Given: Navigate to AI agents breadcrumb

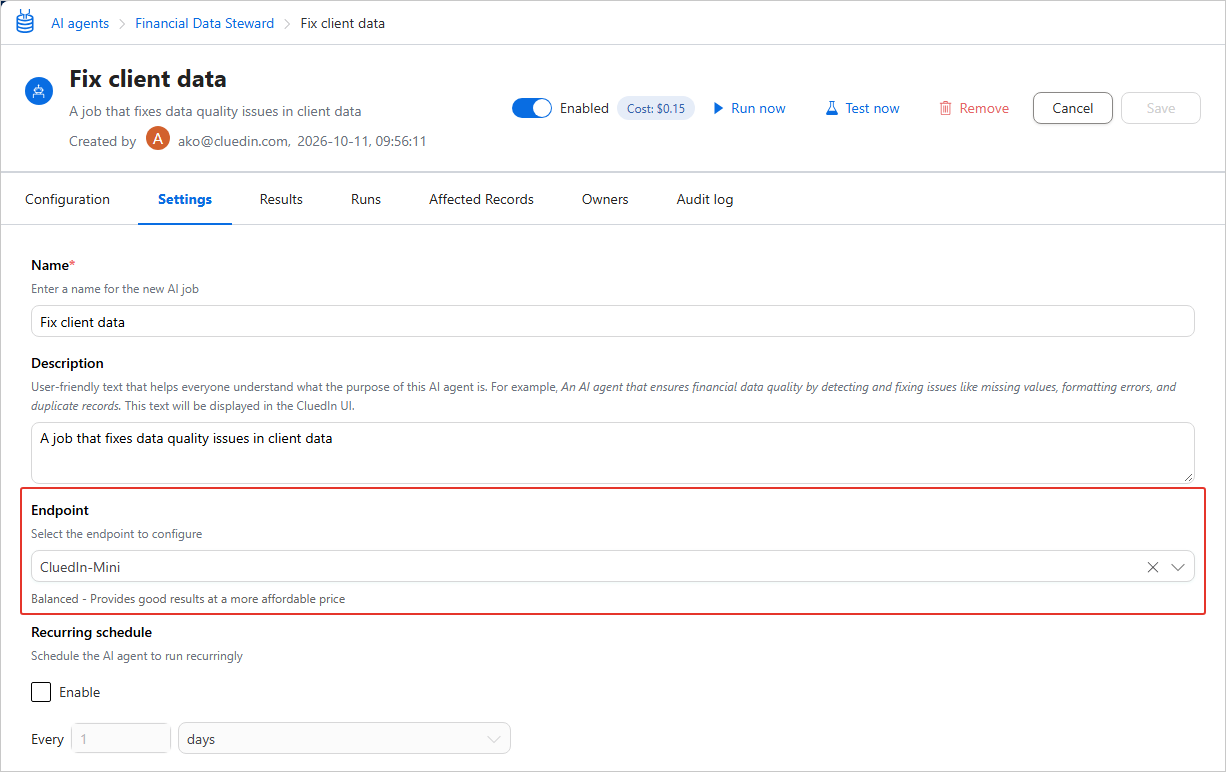Looking at the screenshot, I should coord(80,23).
